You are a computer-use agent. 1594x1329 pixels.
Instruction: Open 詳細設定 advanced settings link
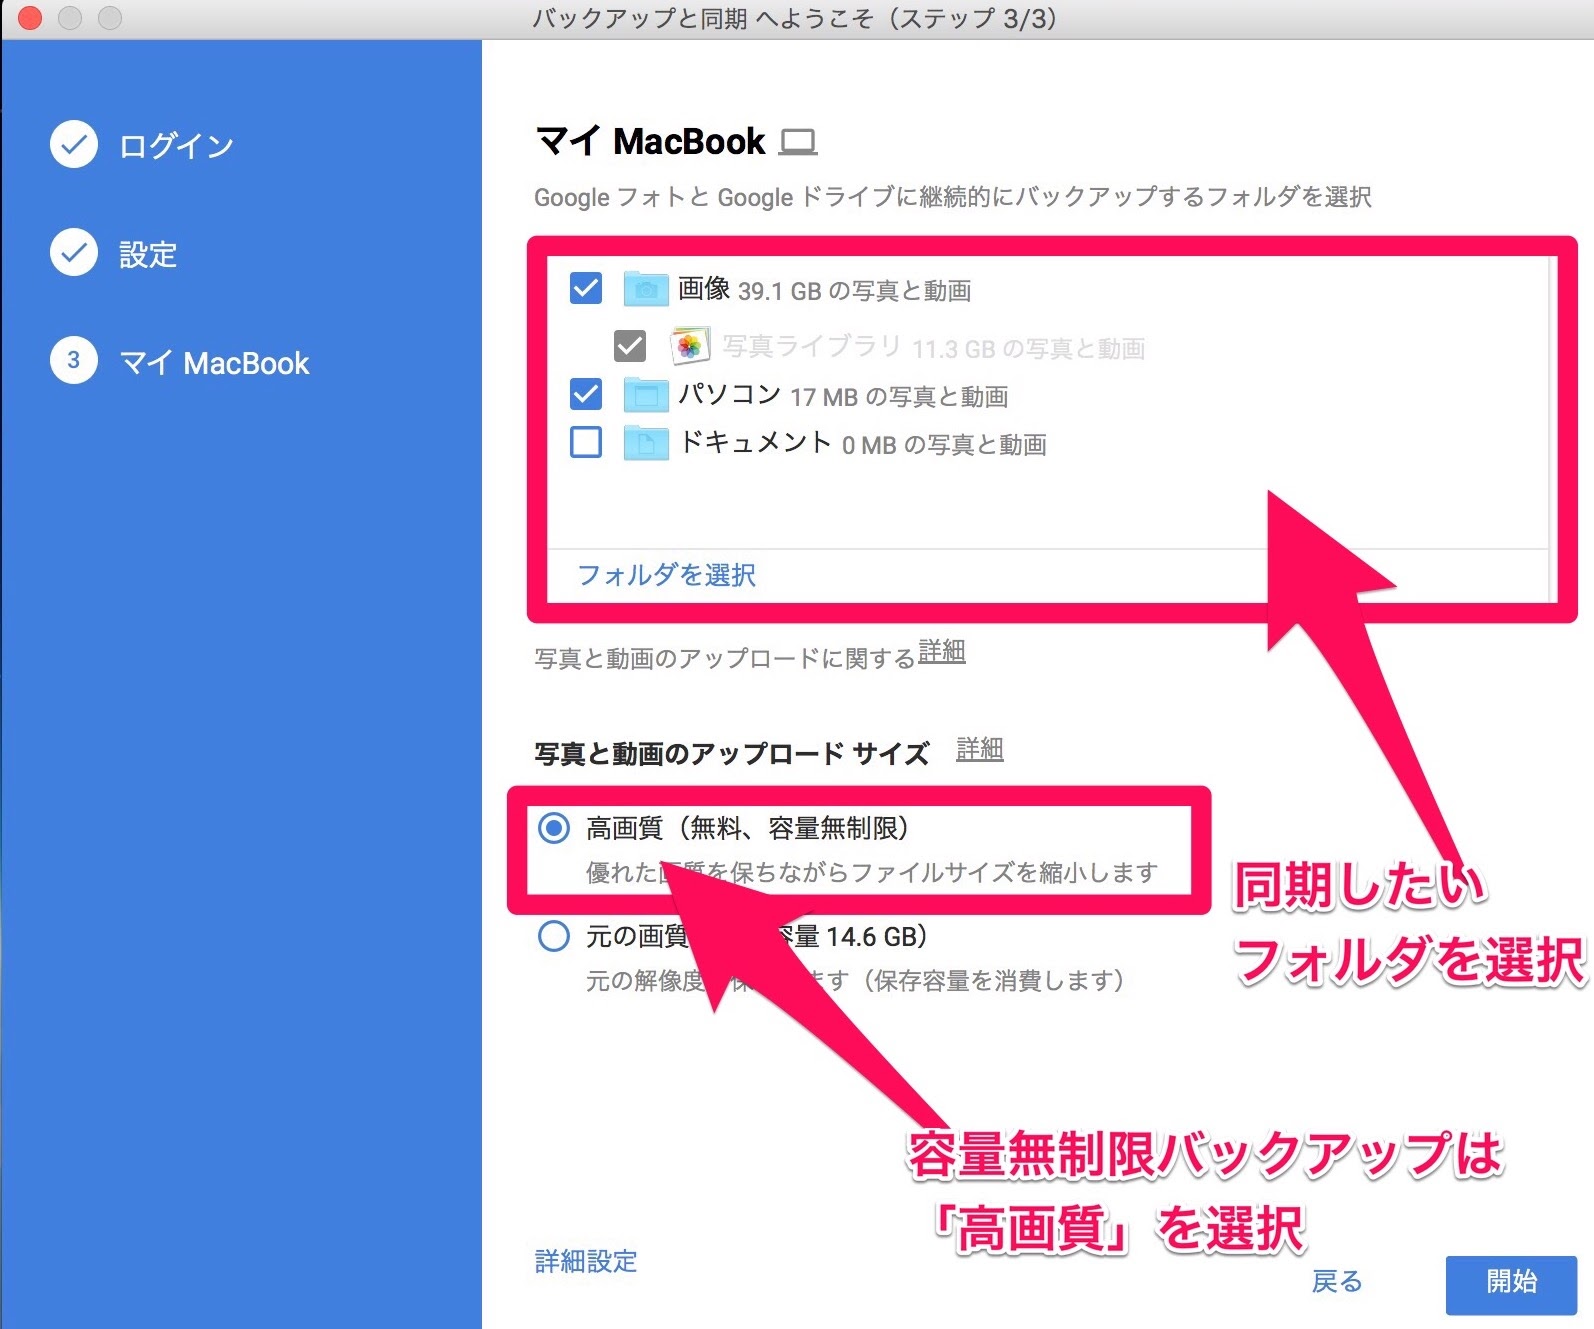pos(586,1261)
